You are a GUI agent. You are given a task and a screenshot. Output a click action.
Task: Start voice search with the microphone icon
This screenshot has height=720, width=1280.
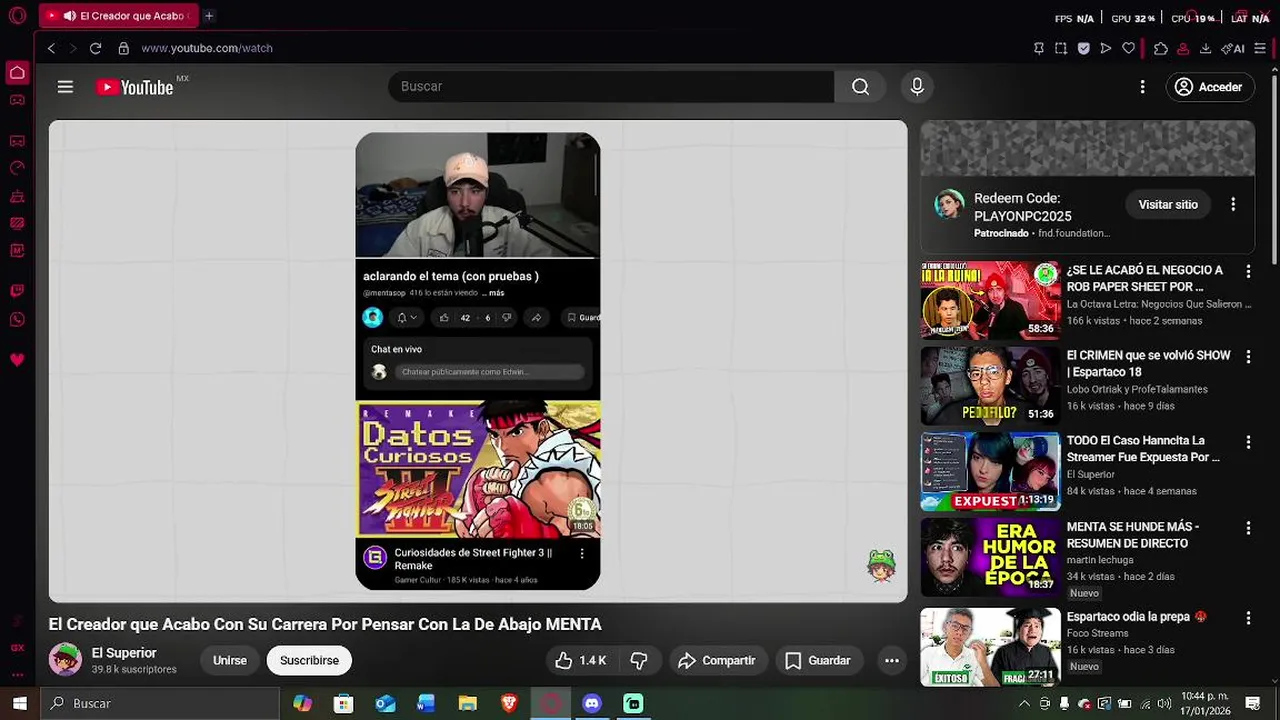(917, 87)
